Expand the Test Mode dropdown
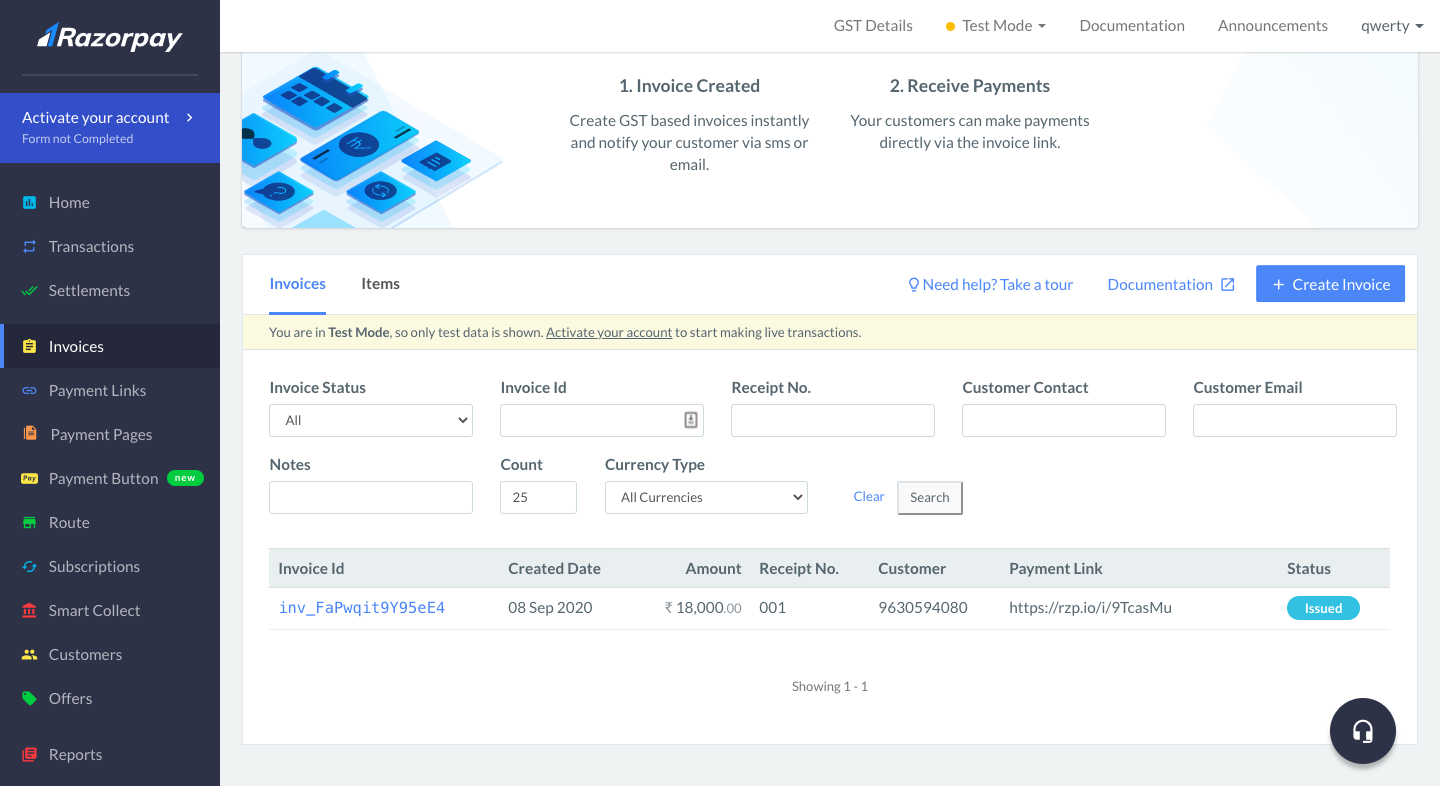 (996, 26)
